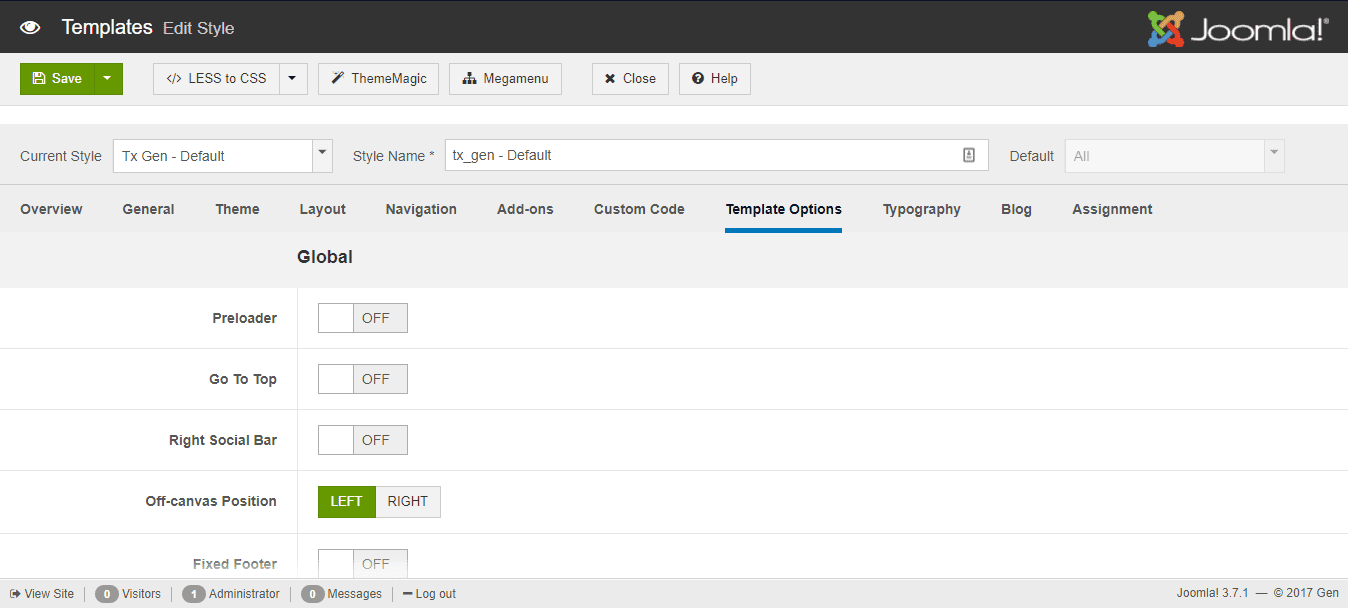This screenshot has height=608, width=1348.
Task: Open the Layout tab
Action: 322,209
